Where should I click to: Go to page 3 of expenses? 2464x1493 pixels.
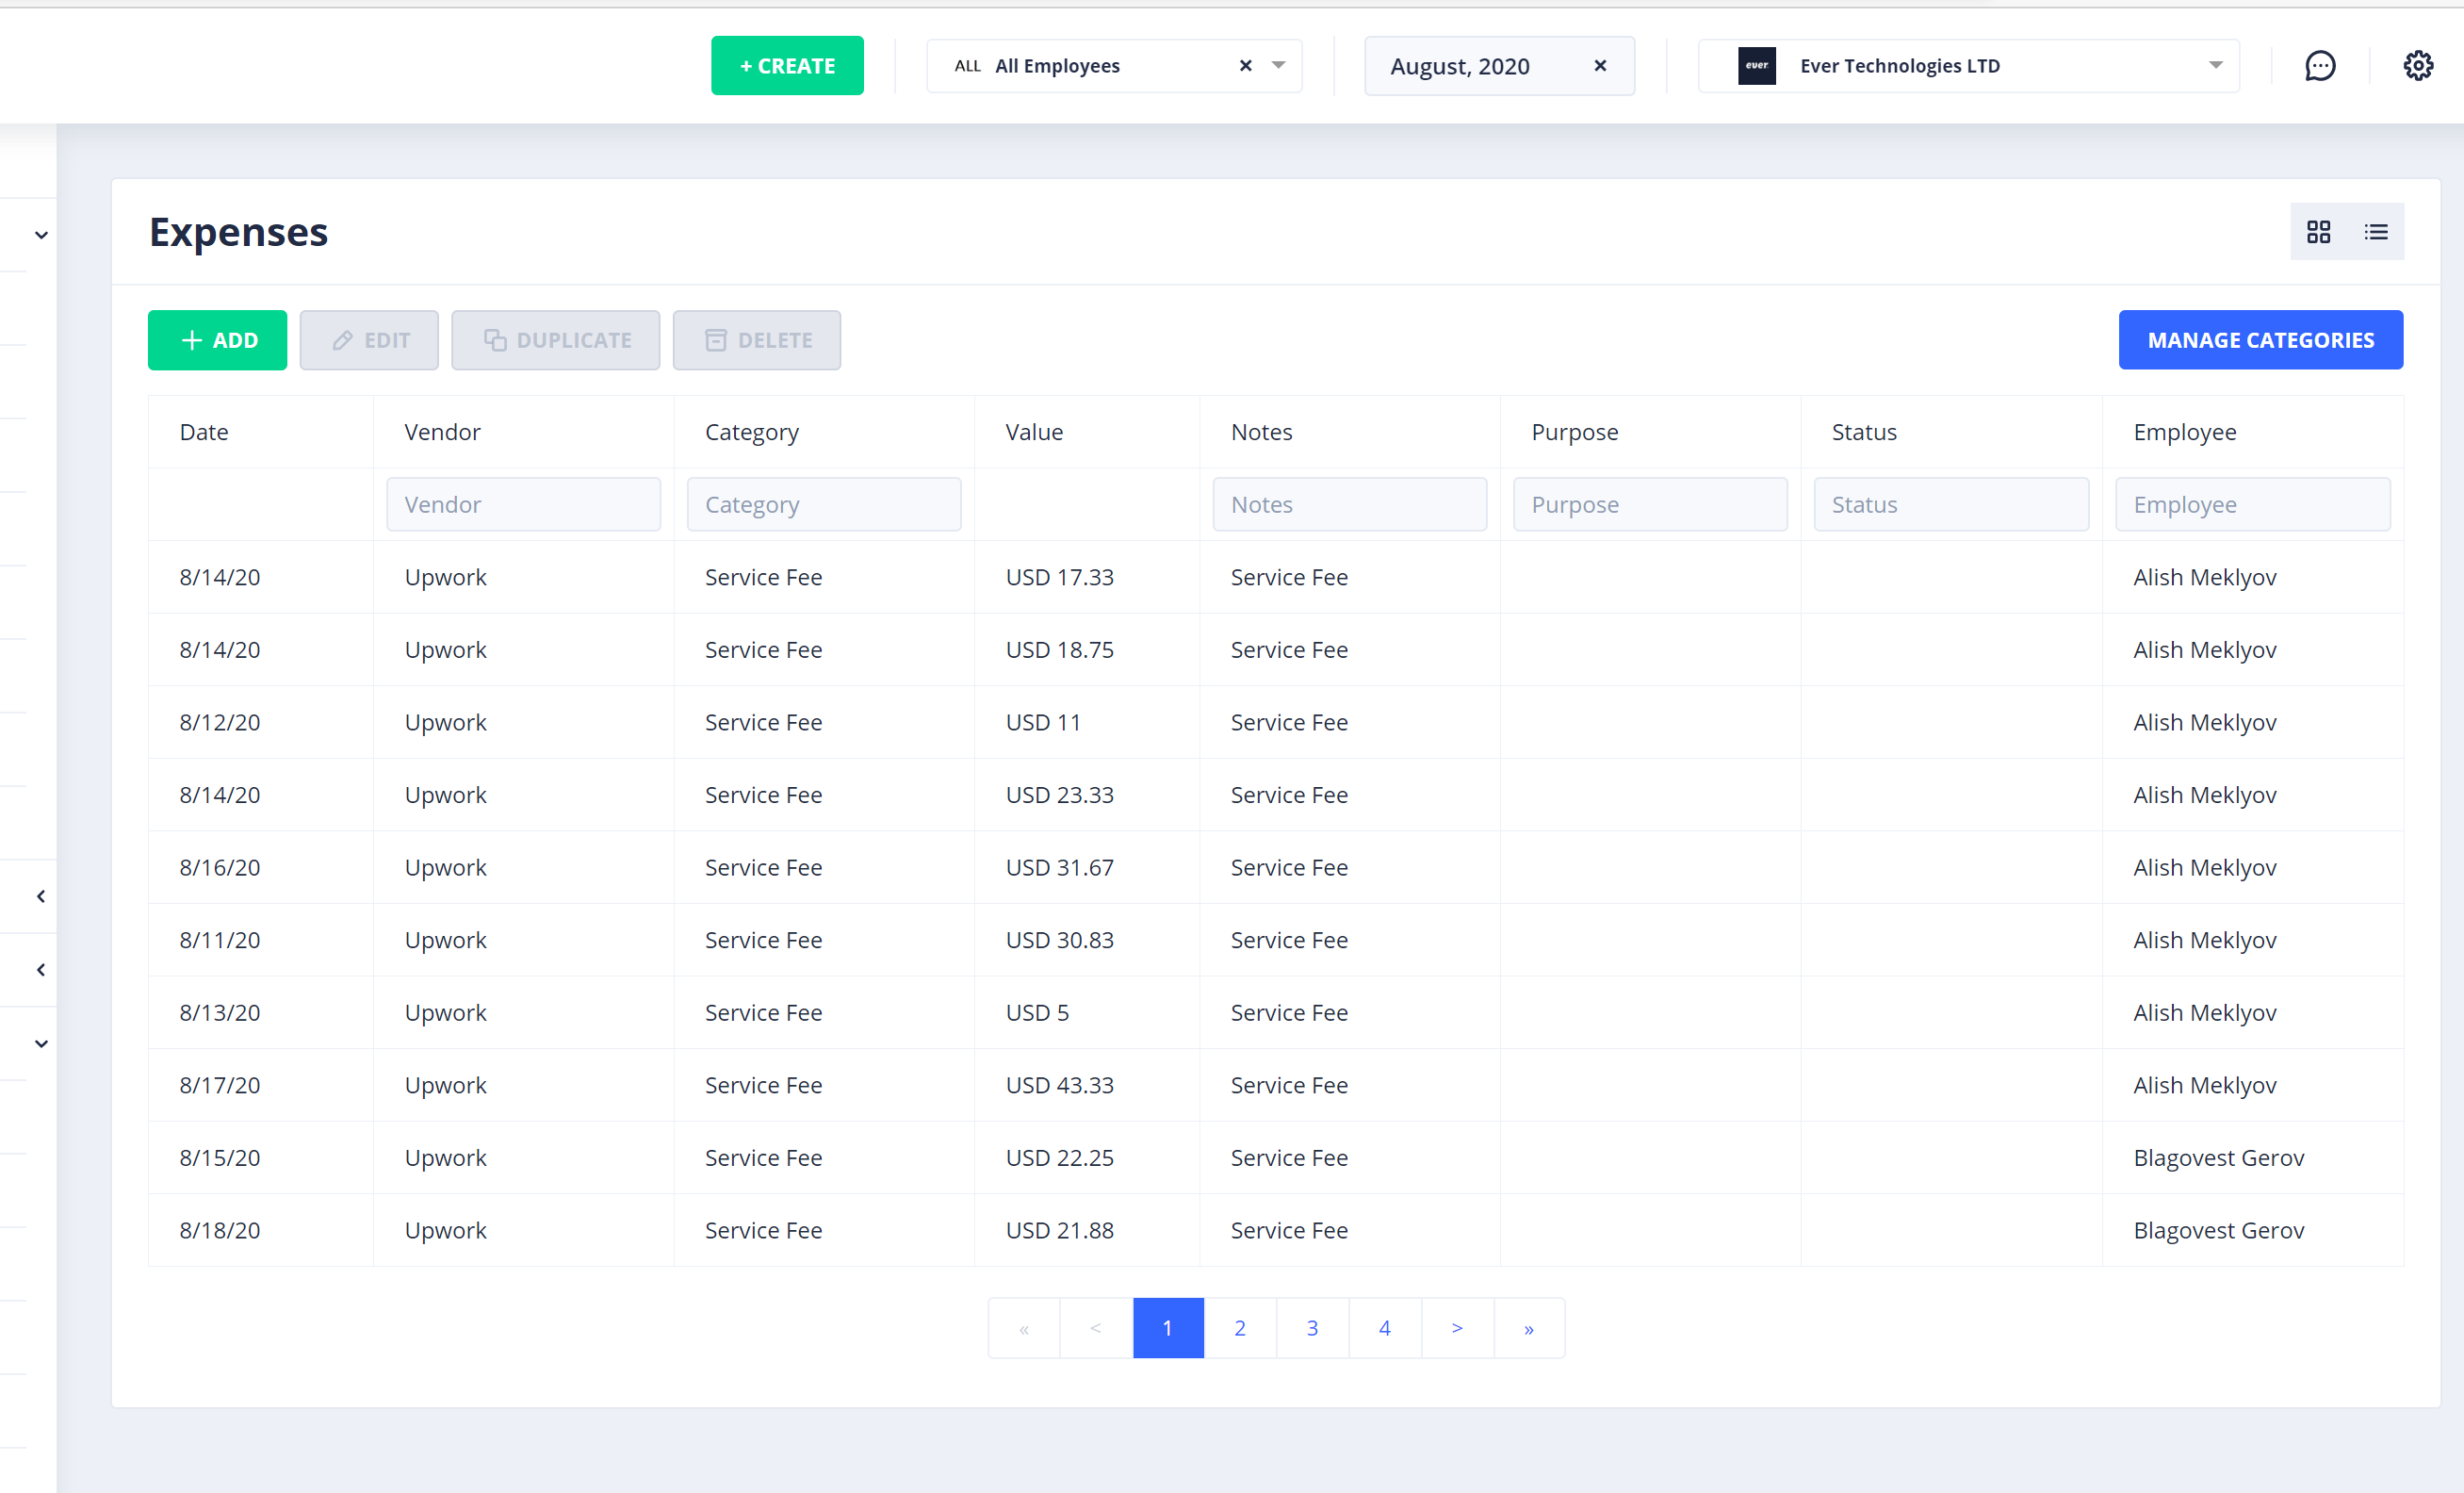pyautogui.click(x=1312, y=1328)
